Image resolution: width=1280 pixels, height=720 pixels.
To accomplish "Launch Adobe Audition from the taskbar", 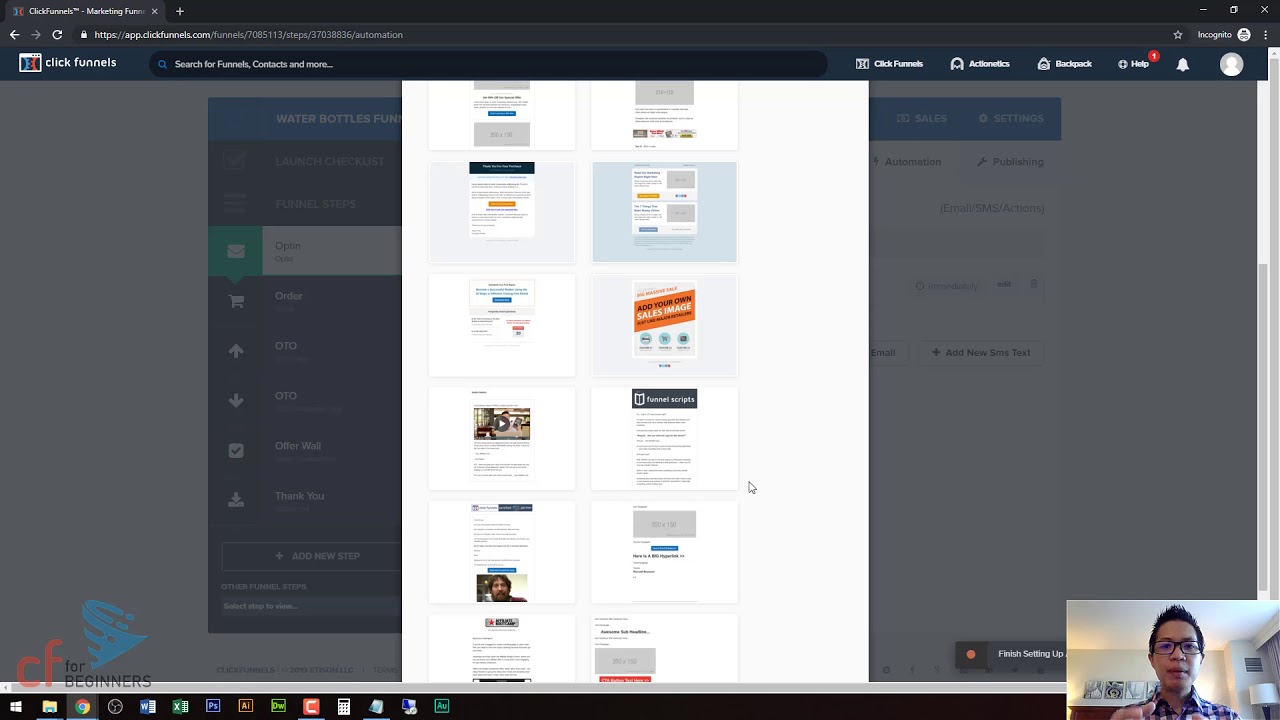I will click(x=441, y=707).
